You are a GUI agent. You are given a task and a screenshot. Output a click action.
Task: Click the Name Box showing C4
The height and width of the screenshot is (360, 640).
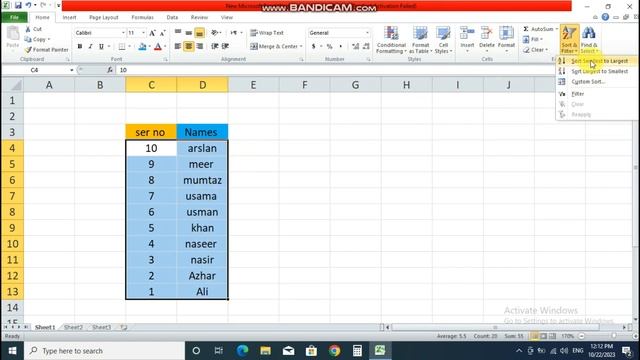(35, 70)
